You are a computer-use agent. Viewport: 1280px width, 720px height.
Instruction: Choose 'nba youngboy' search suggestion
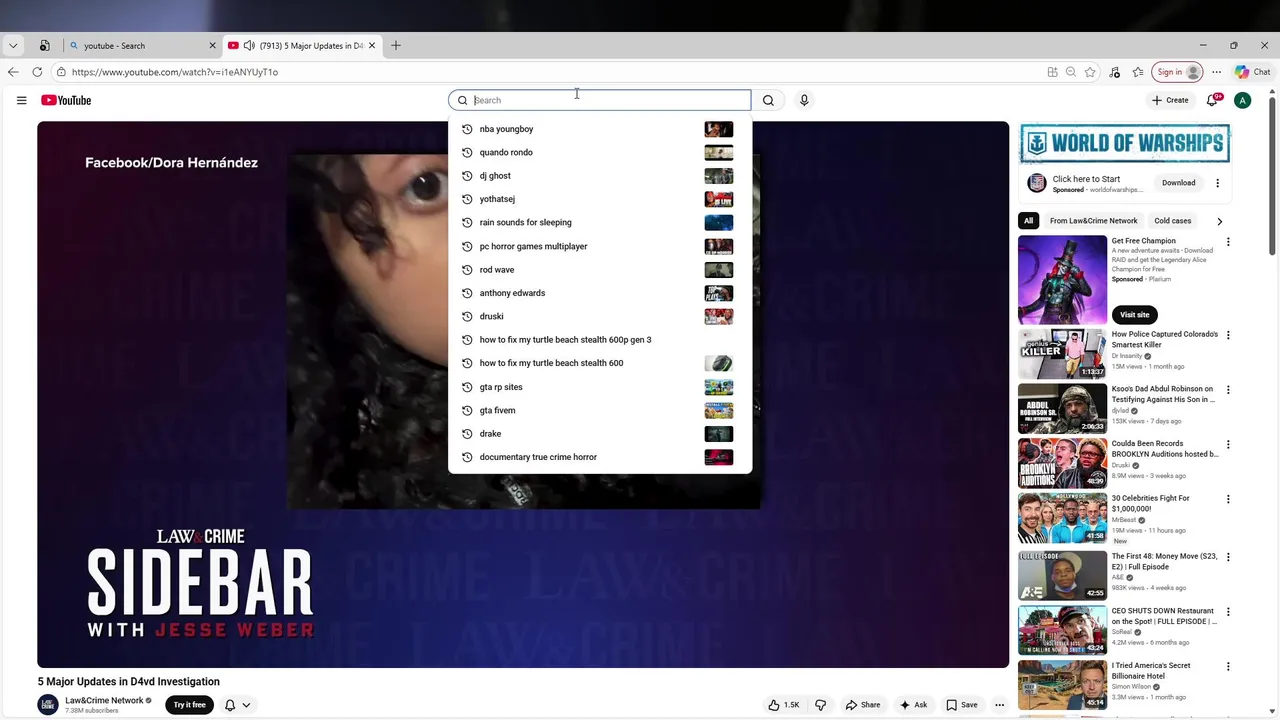point(600,129)
